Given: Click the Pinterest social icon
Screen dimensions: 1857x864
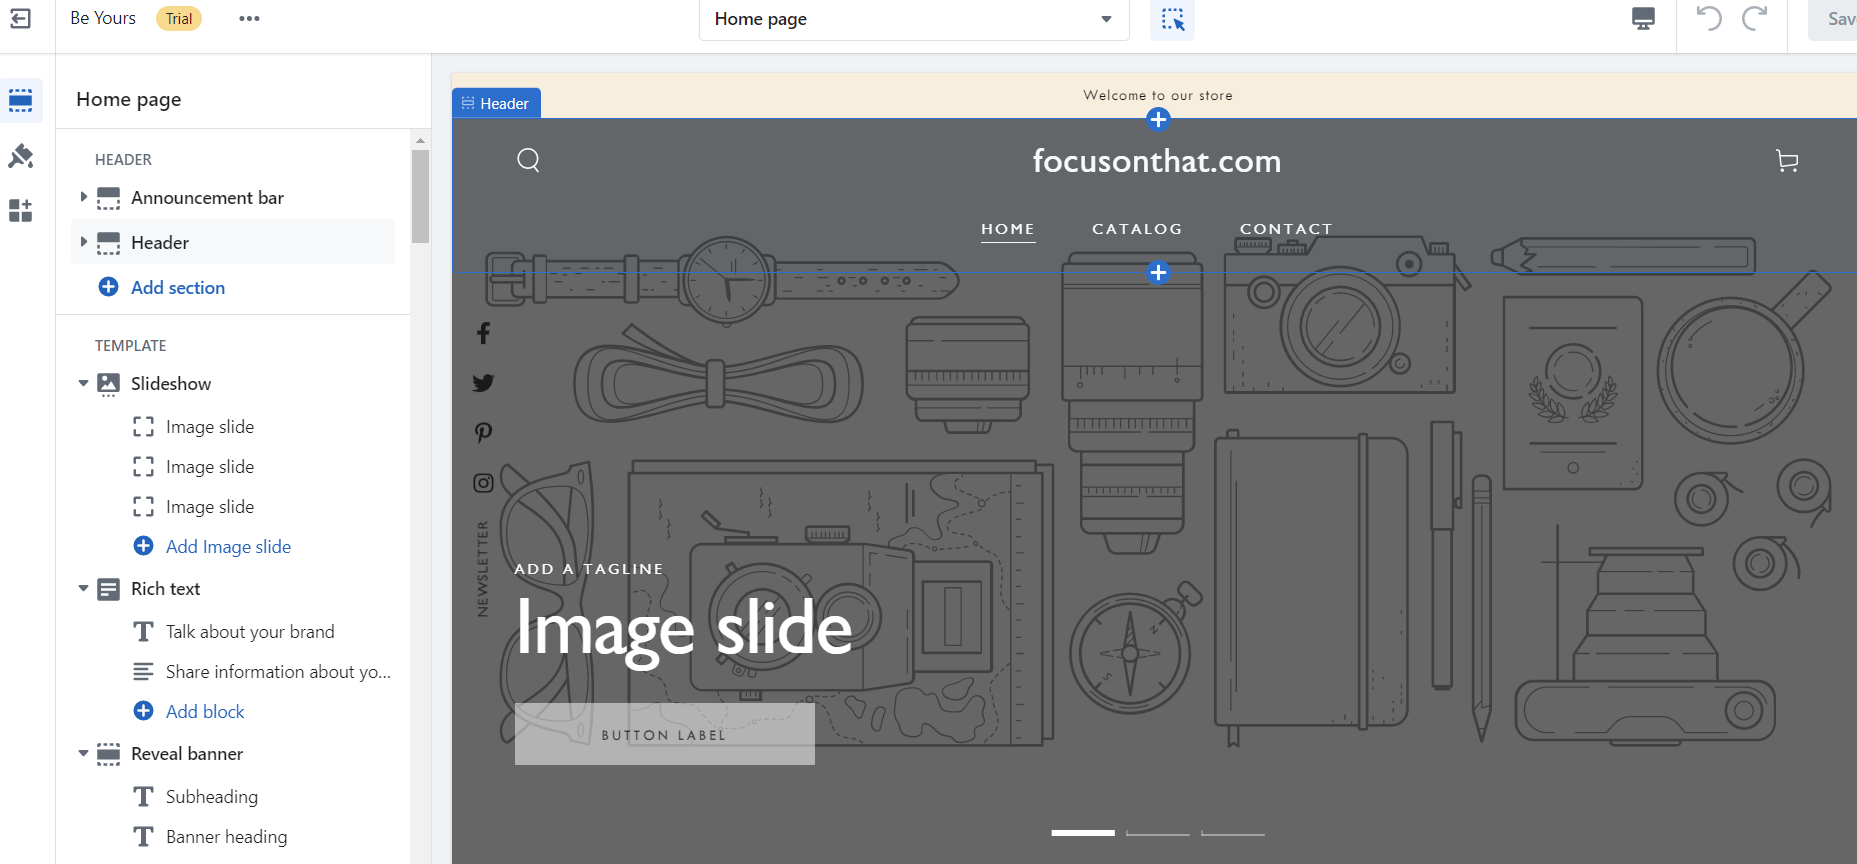Looking at the screenshot, I should point(483,432).
